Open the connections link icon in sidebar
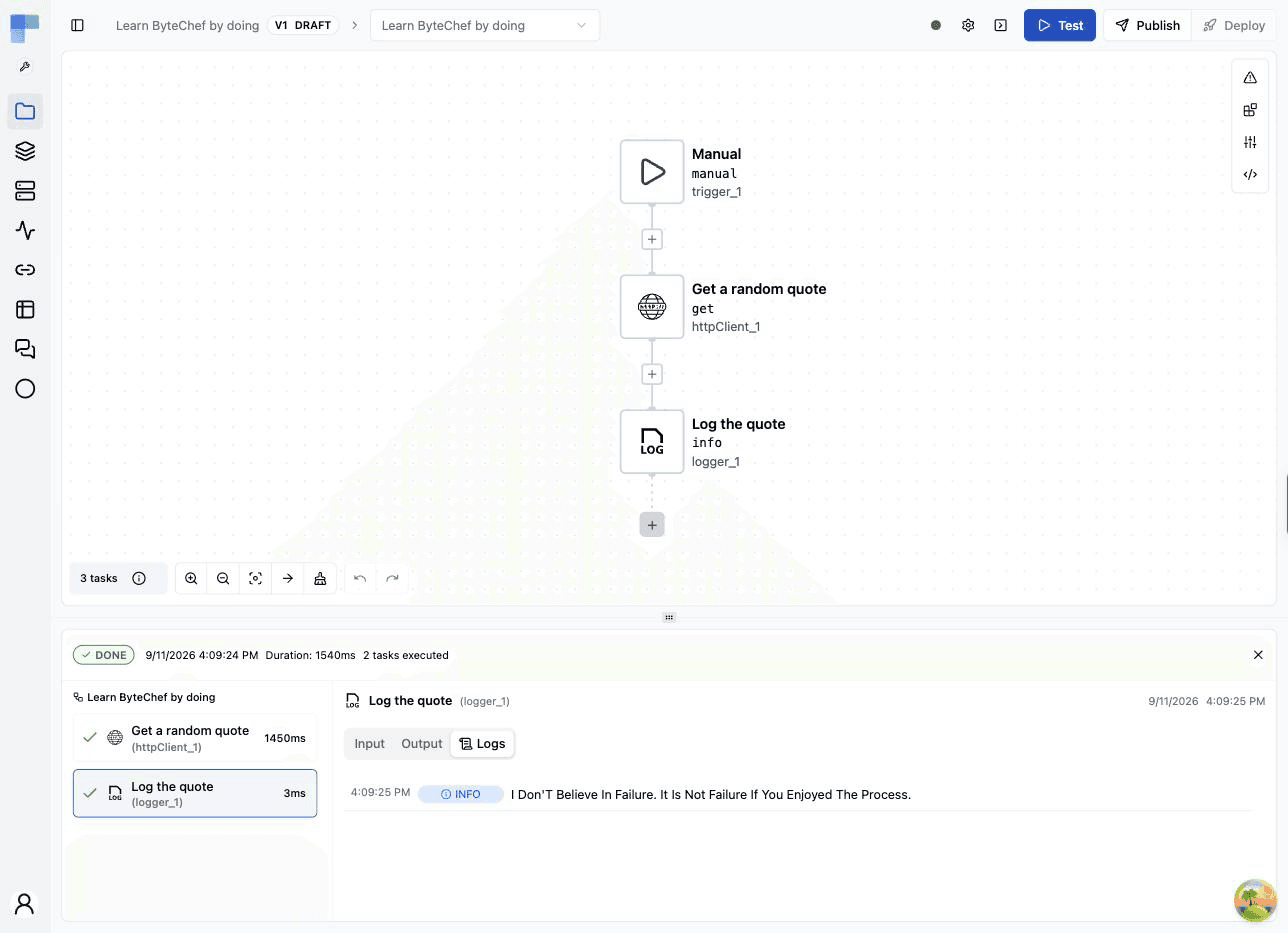1288x933 pixels. (x=25, y=270)
